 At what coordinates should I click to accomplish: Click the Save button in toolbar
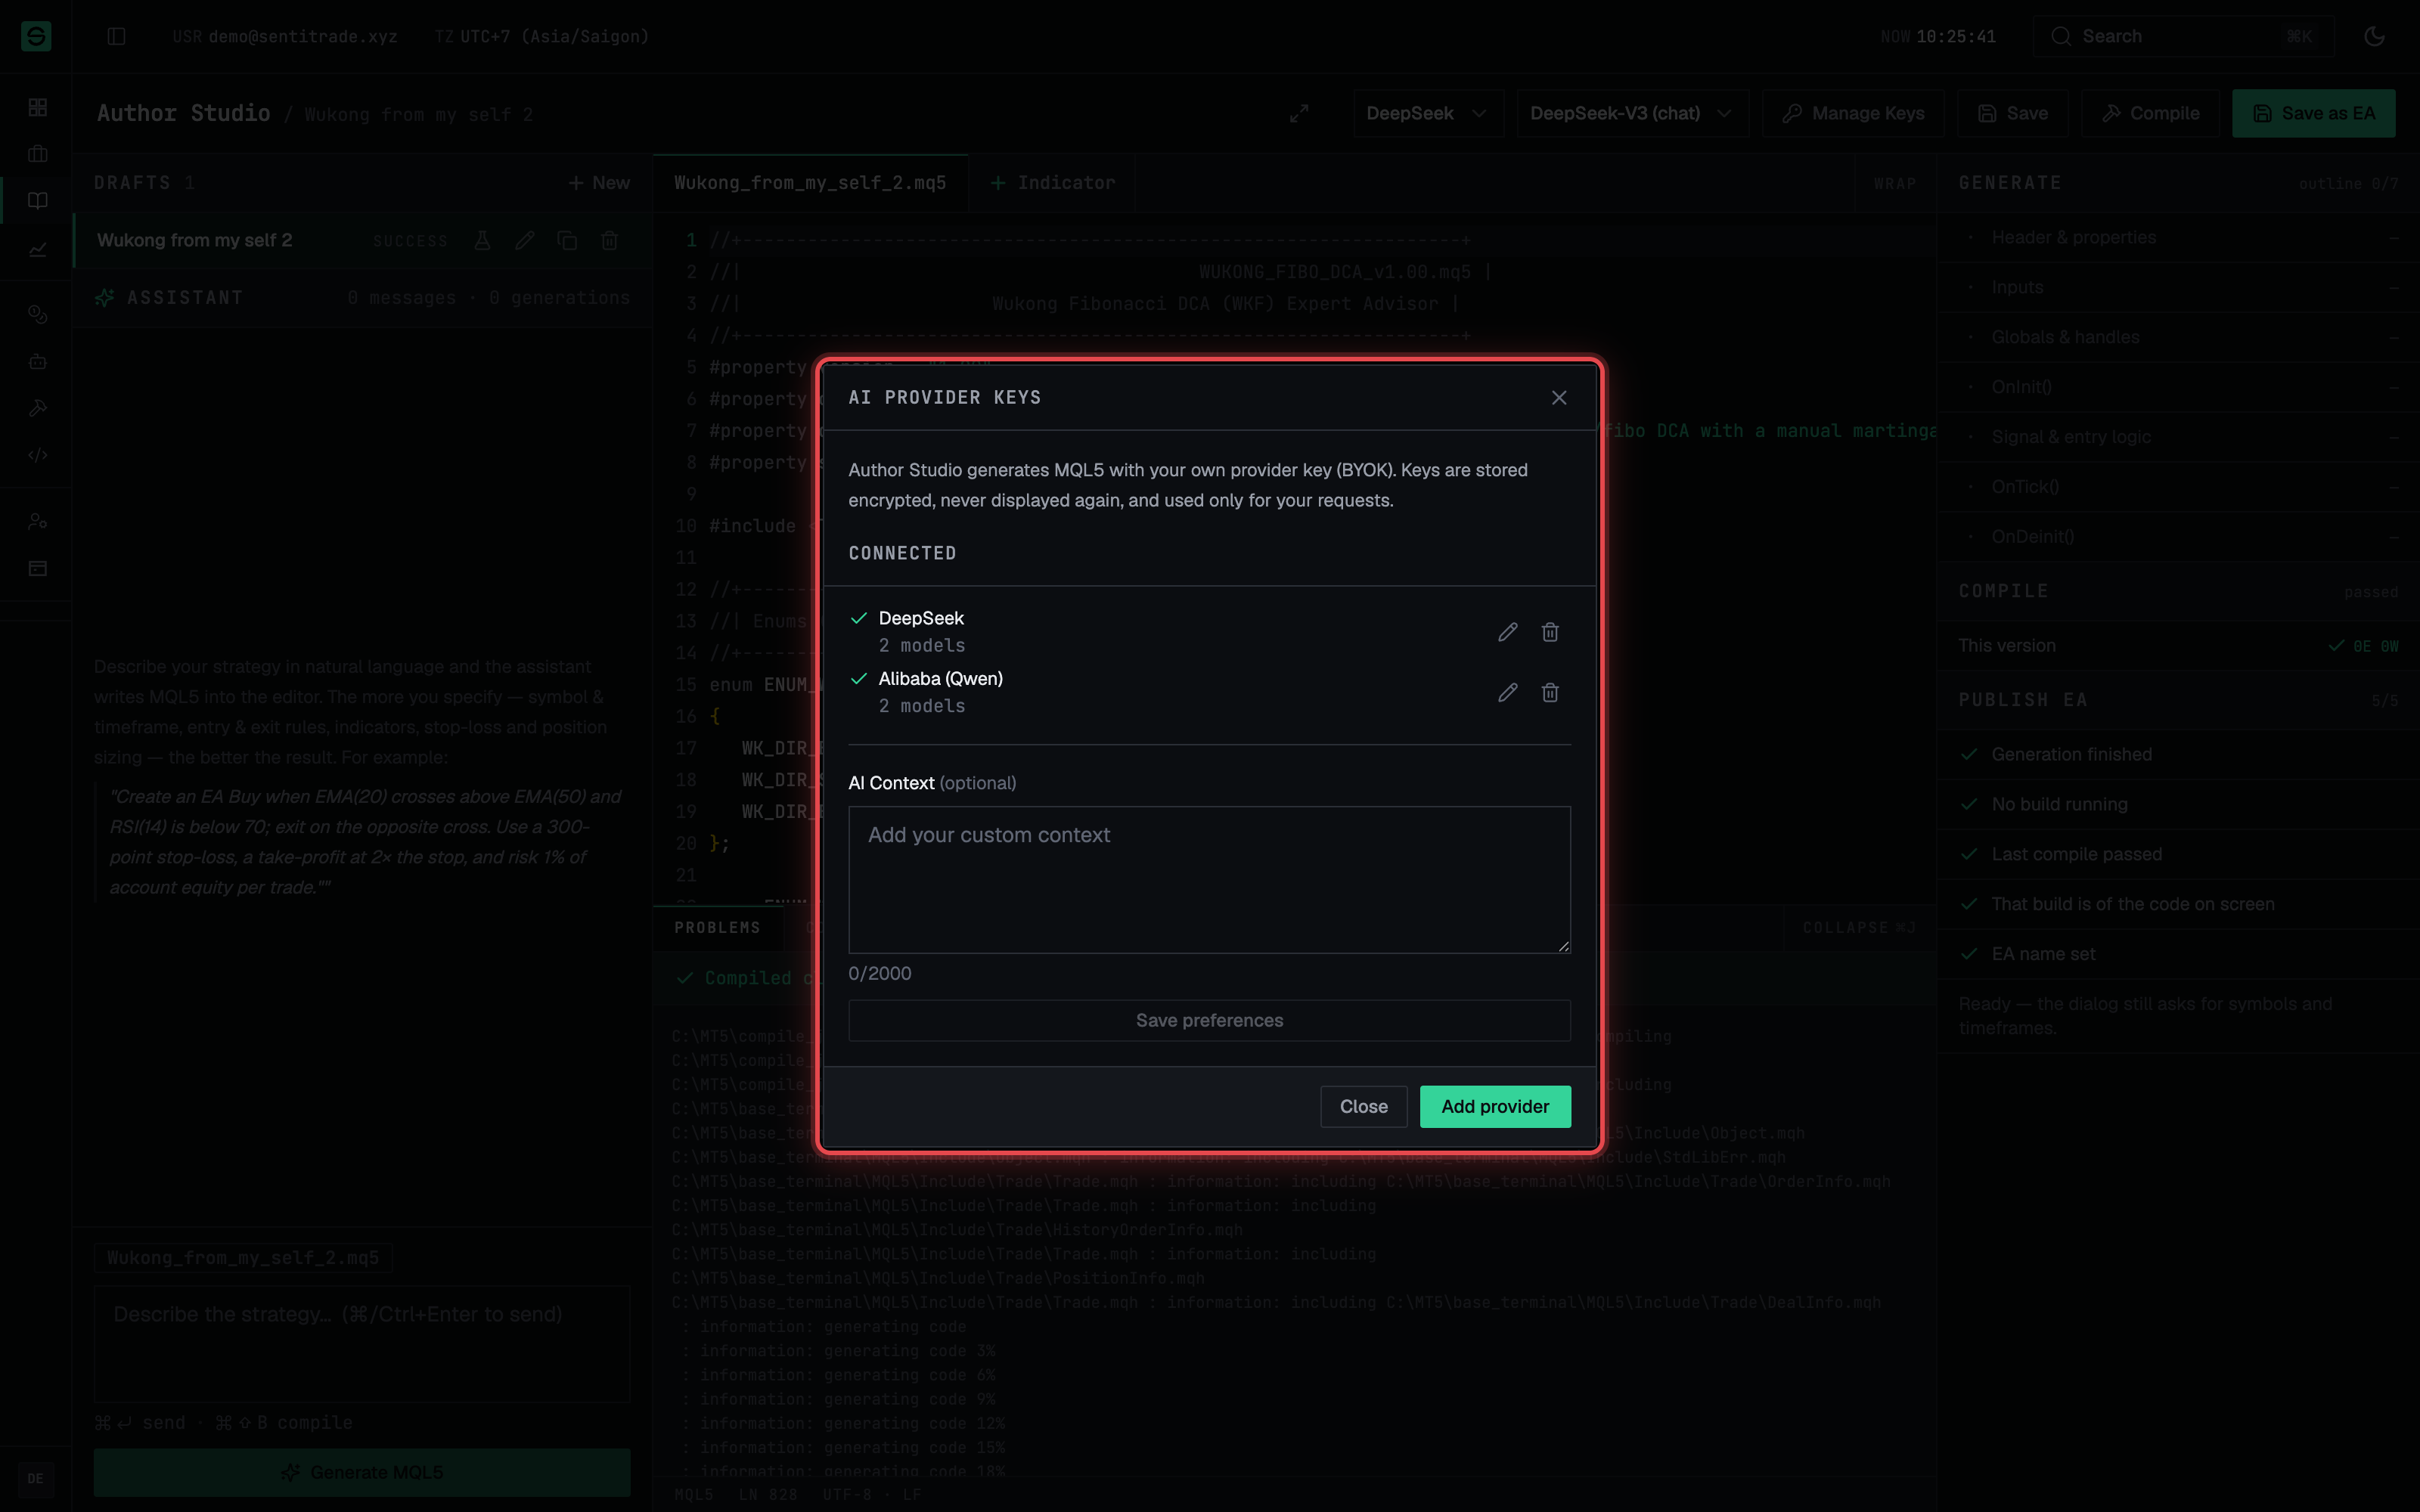click(x=2012, y=113)
